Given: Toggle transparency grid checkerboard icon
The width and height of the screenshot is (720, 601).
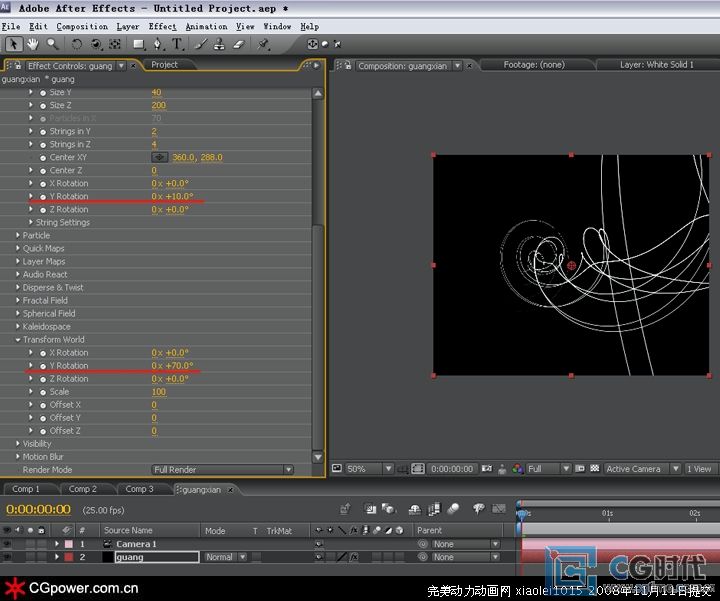Looking at the screenshot, I should point(595,469).
